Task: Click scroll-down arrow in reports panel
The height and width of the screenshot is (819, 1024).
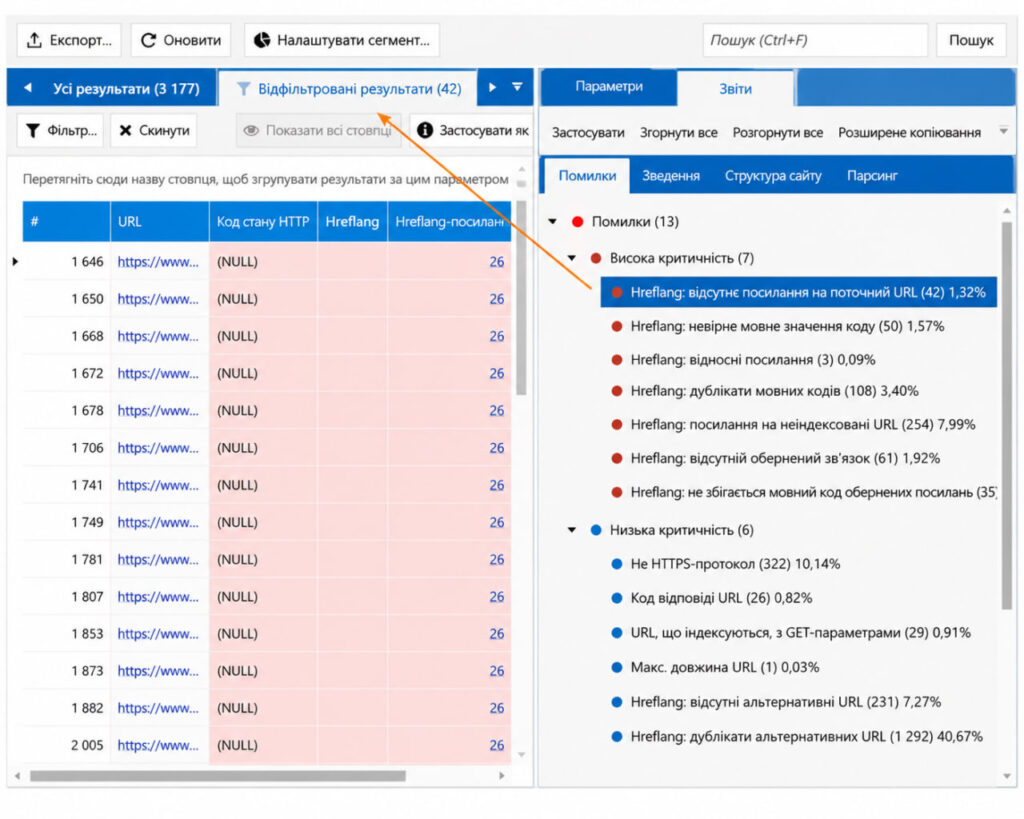Action: pos(1006,776)
